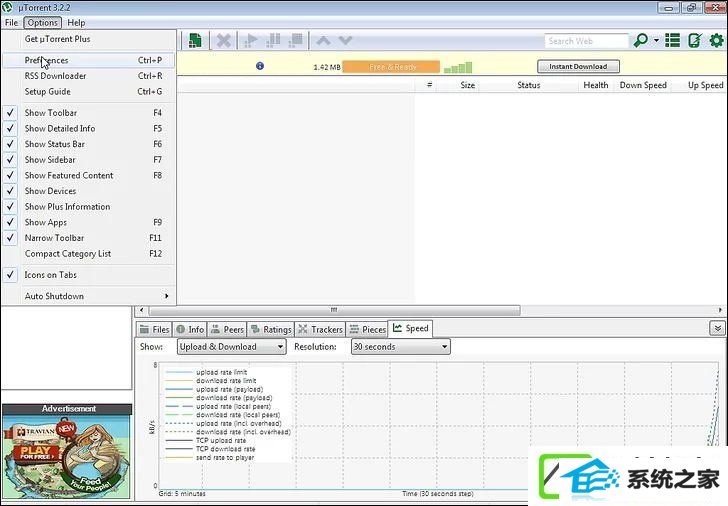728x506 pixels.
Task: Toggle Show Plus Information option
Action: tap(88, 207)
